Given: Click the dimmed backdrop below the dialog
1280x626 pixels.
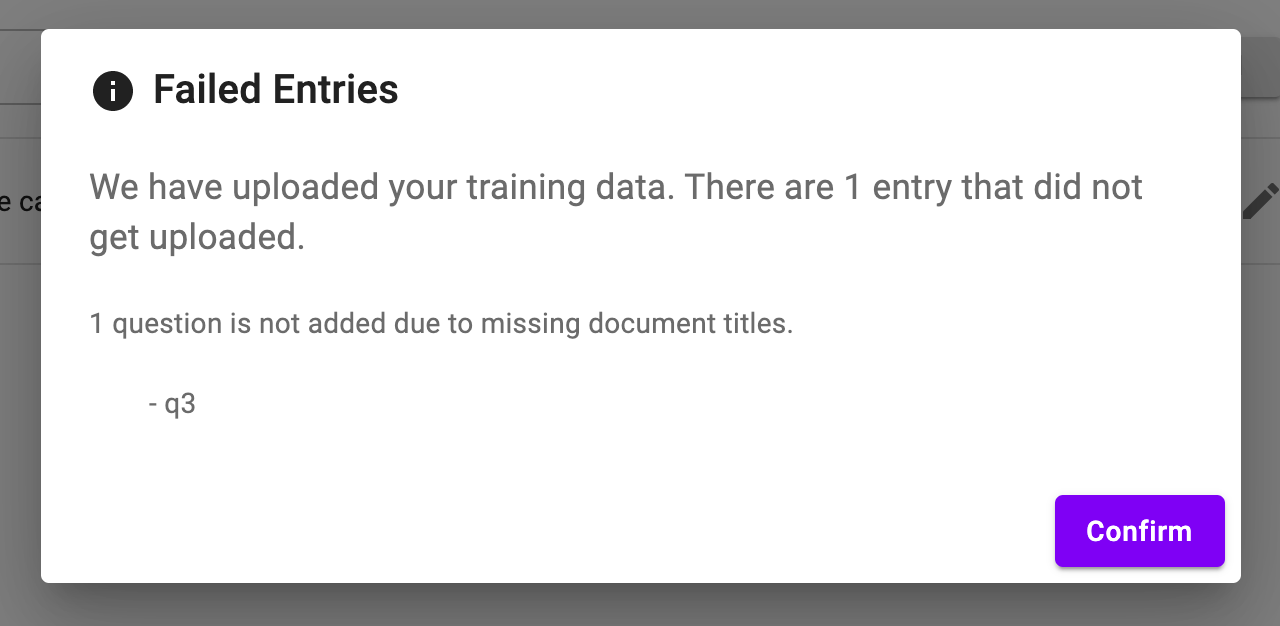Looking at the screenshot, I should coord(640,605).
